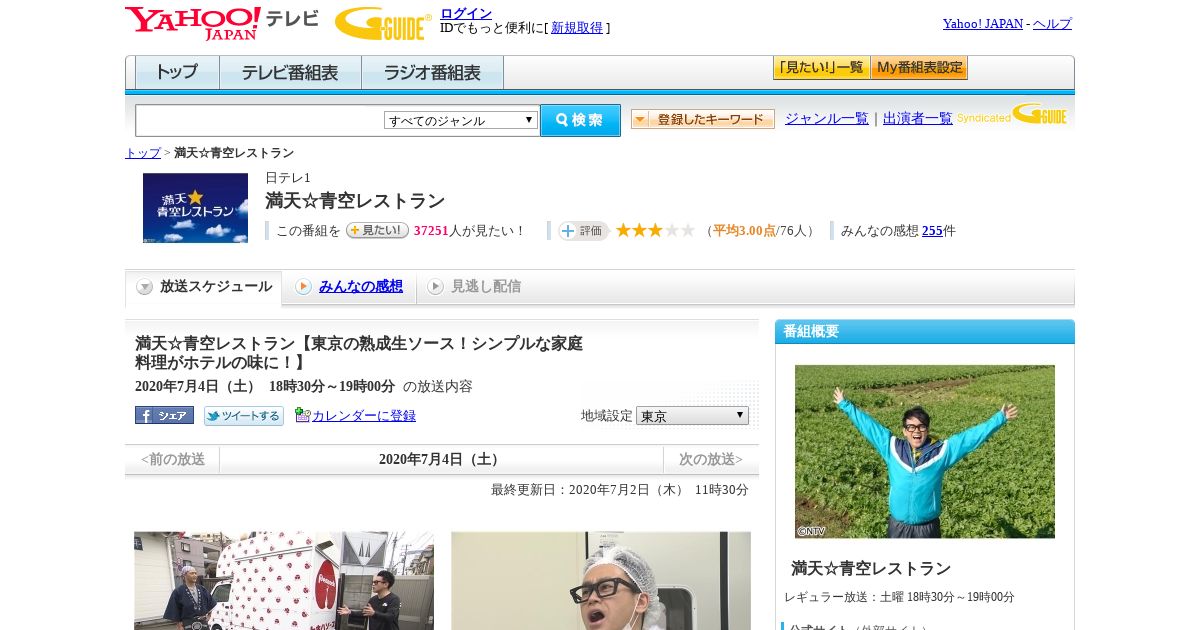
Task: Open the 登録したキーワード dropdown button
Action: click(x=703, y=119)
